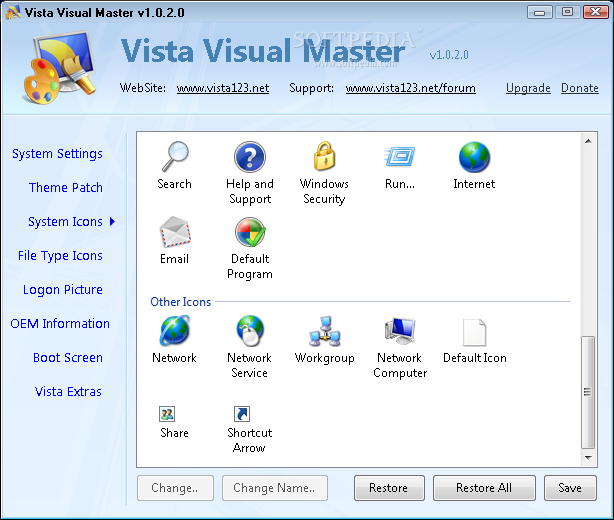Click the Restore All button
The width and height of the screenshot is (614, 520).
click(484, 488)
